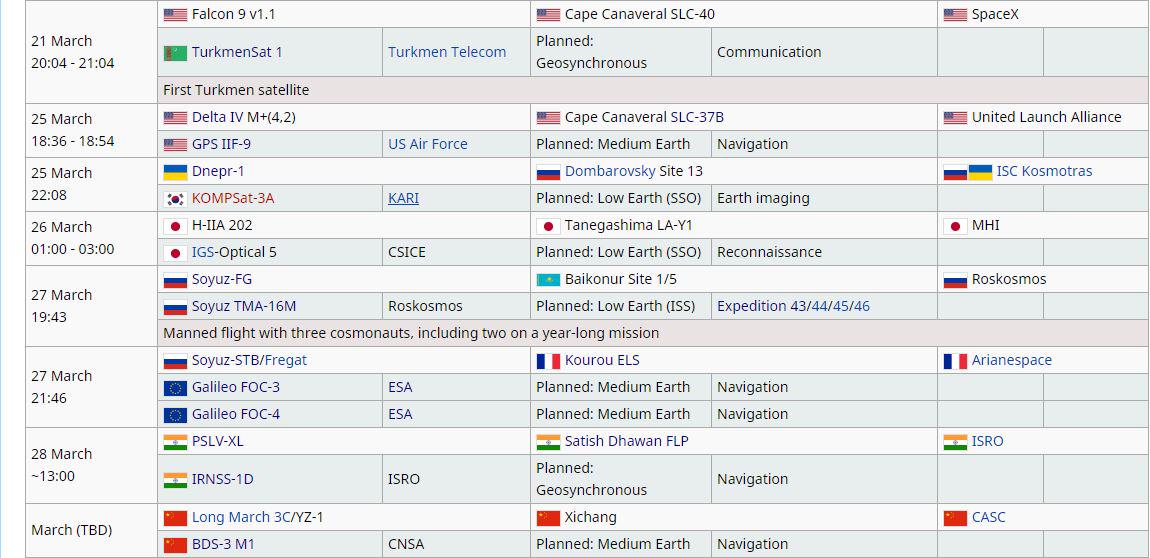
Task: Open the Soyuz TMA-16M link
Action: coord(243,306)
